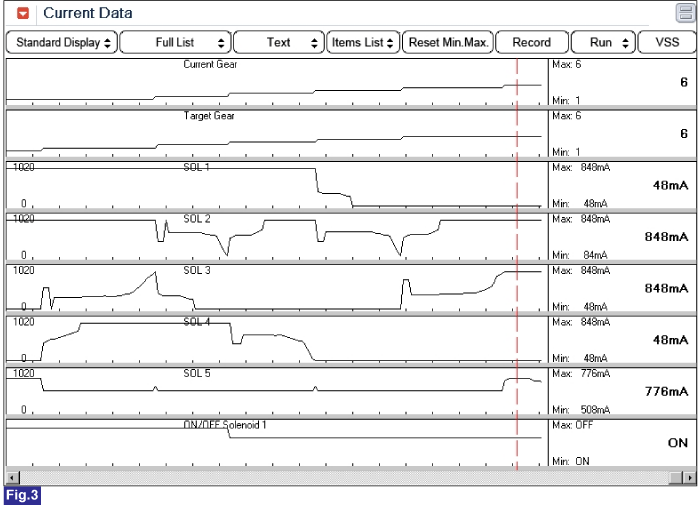Click the ON/OFF Solenoid 1 value ON

(678, 443)
